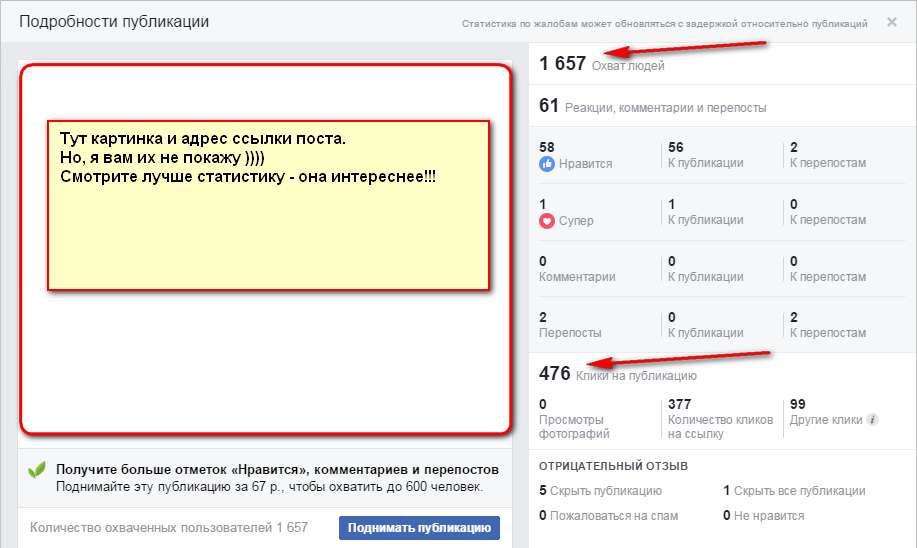This screenshot has height=548, width=917.
Task: Click the blue Like thumbs-up icon
Action: pyautogui.click(x=547, y=164)
